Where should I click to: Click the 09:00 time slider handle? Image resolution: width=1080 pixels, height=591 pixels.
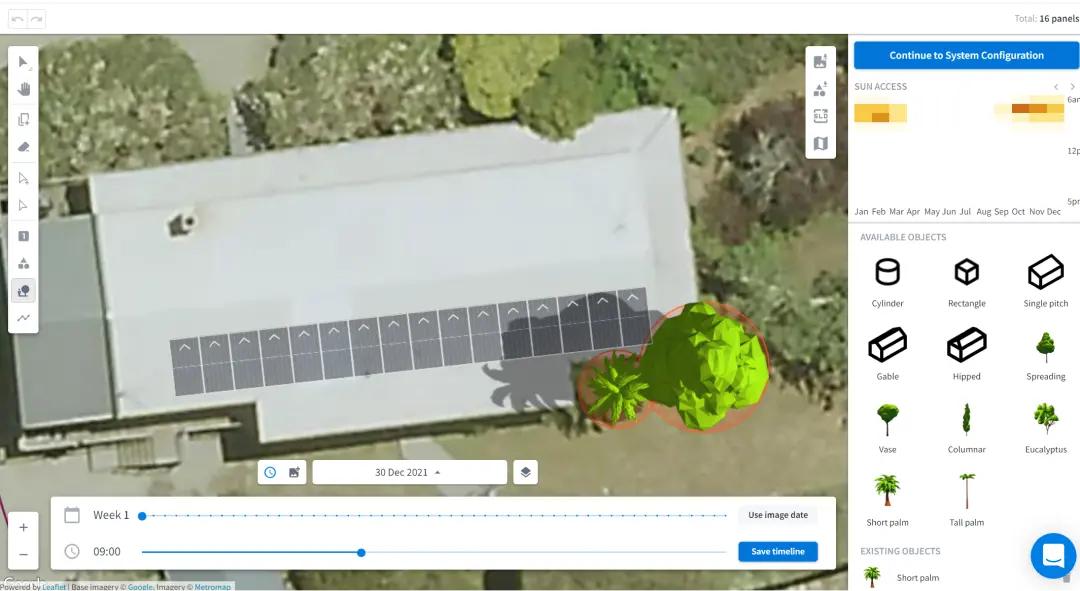click(x=361, y=552)
